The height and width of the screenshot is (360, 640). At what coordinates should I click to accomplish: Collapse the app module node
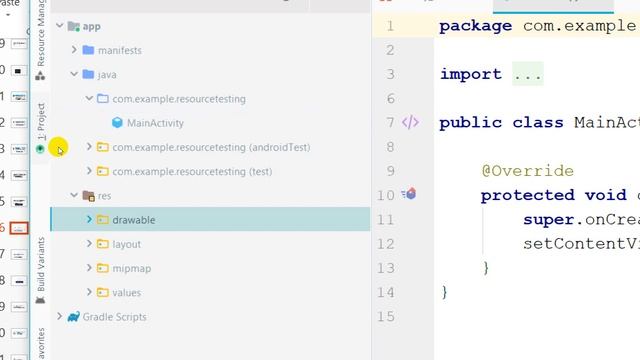[60, 26]
